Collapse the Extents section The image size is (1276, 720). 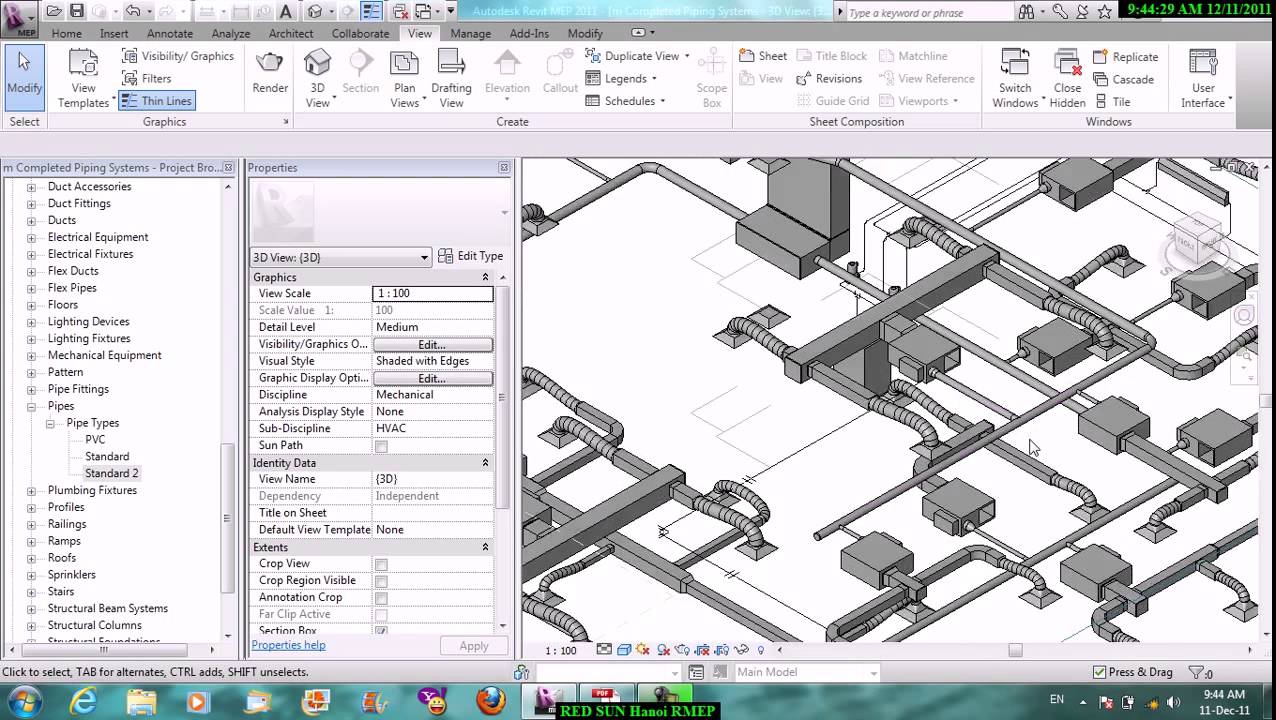485,547
